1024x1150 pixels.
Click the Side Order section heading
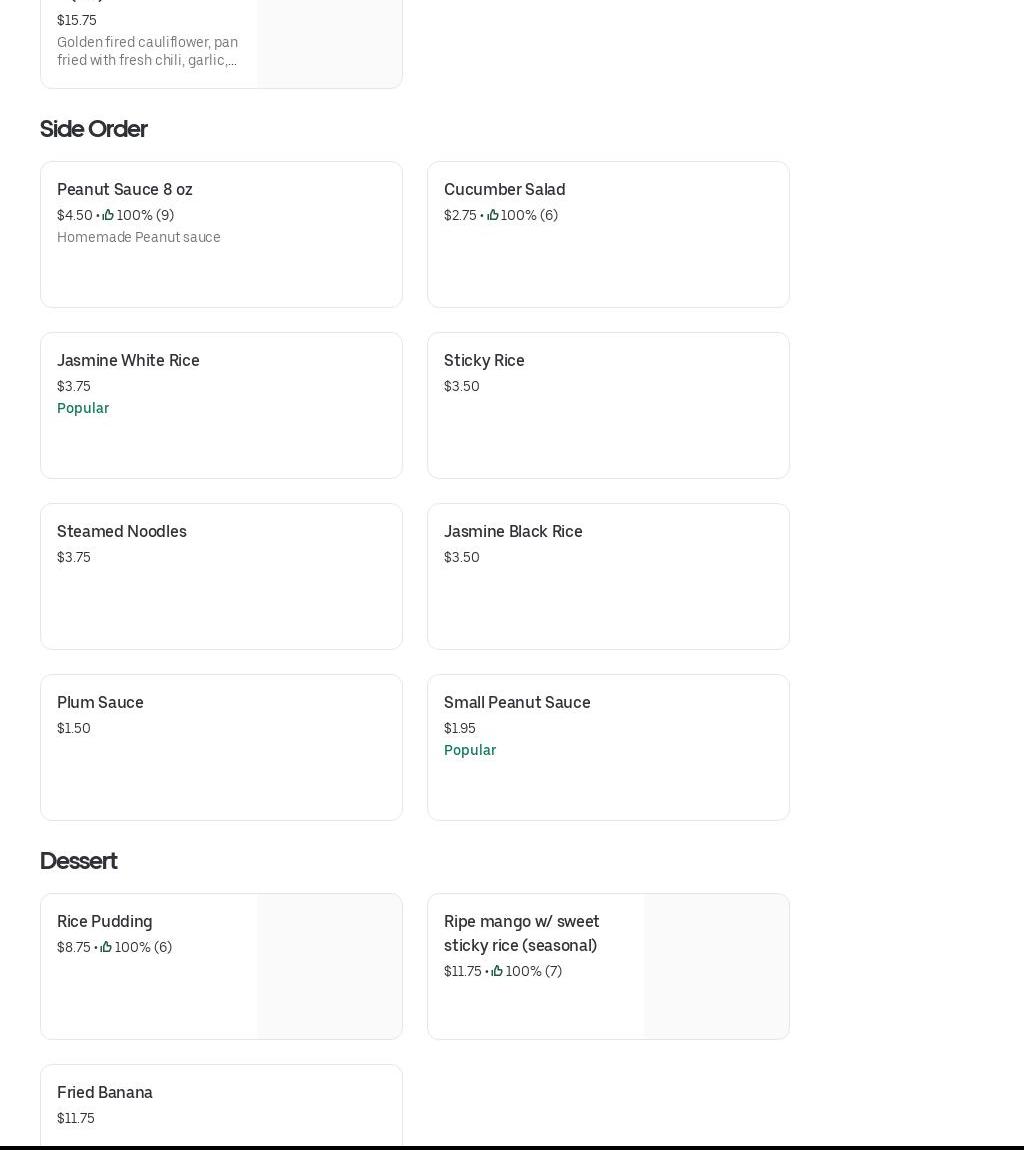pyautogui.click(x=93, y=129)
